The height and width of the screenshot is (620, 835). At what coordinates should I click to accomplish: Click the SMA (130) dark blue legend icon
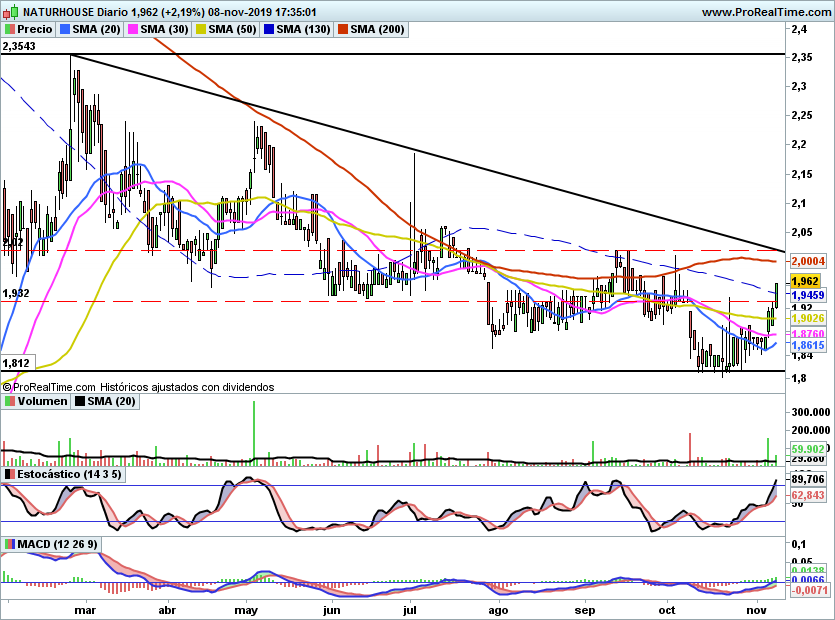(269, 29)
